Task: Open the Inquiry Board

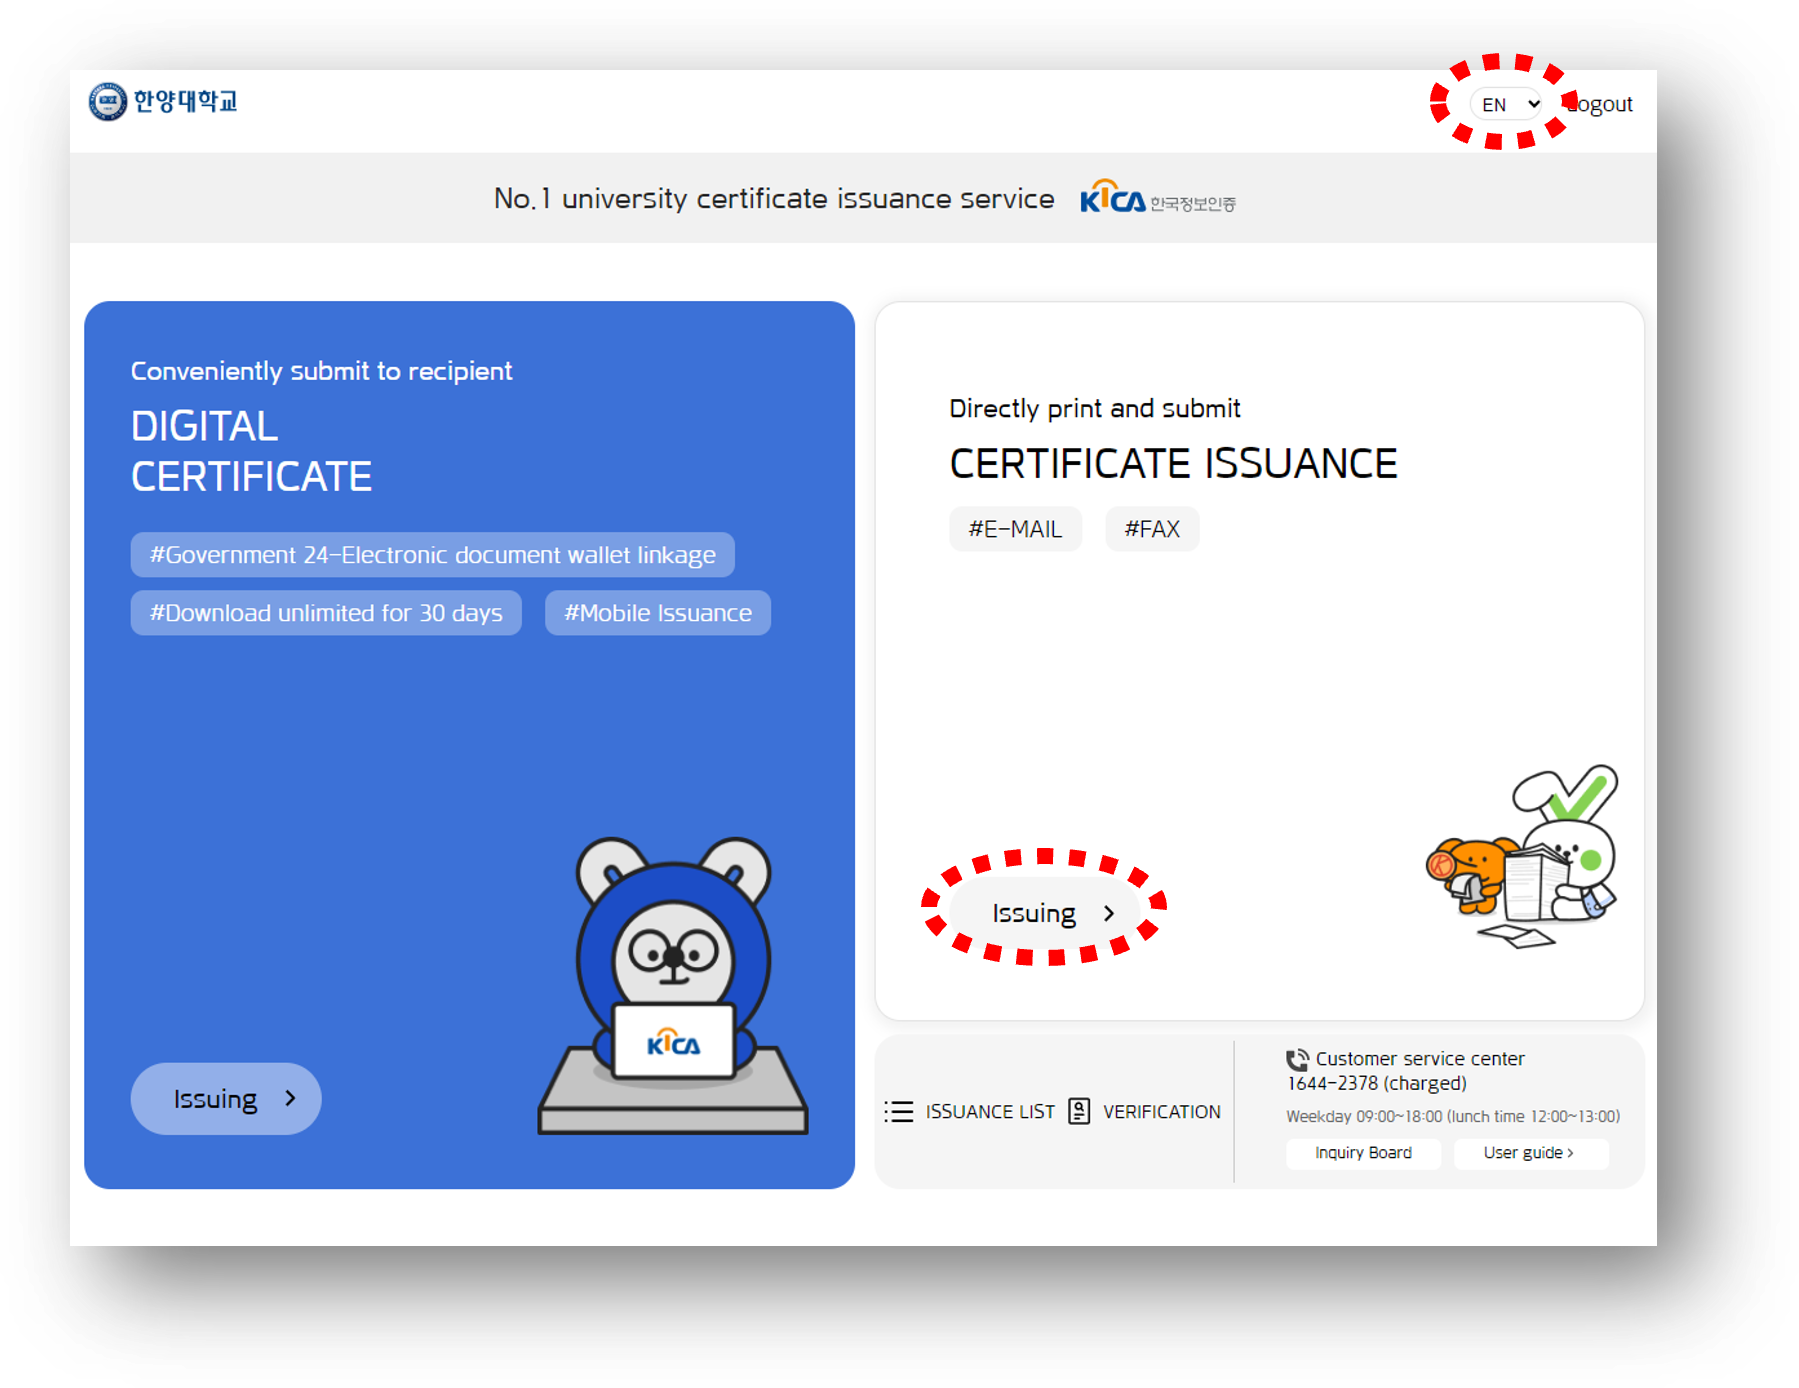Action: click(x=1363, y=1153)
